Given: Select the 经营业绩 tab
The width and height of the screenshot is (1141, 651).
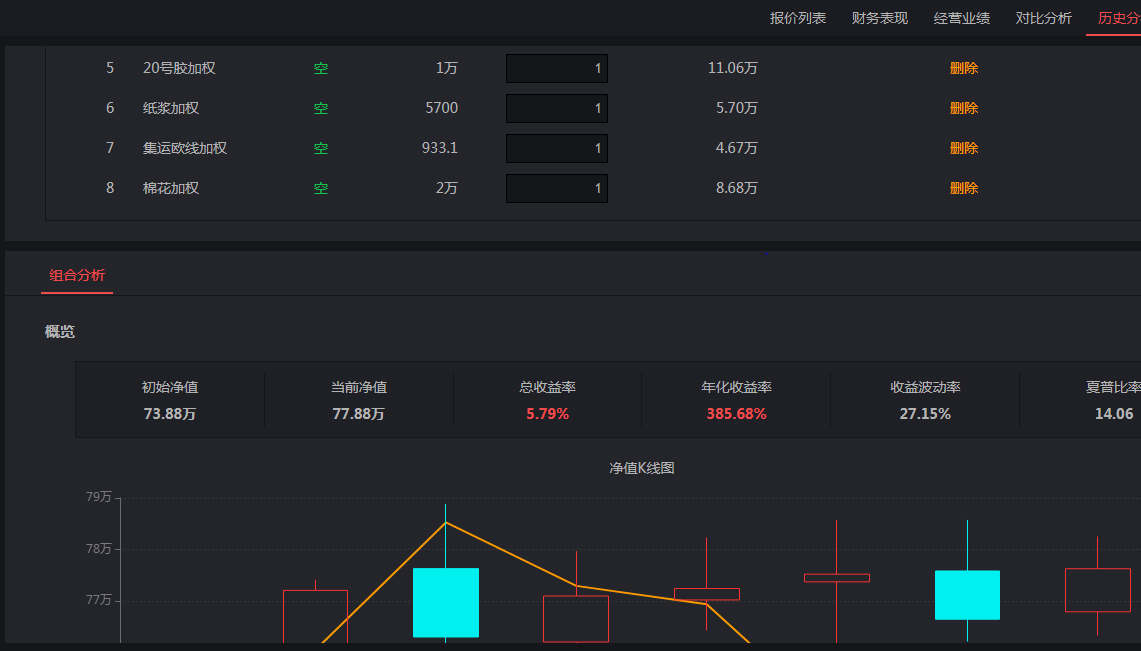Looking at the screenshot, I should click(x=961, y=18).
